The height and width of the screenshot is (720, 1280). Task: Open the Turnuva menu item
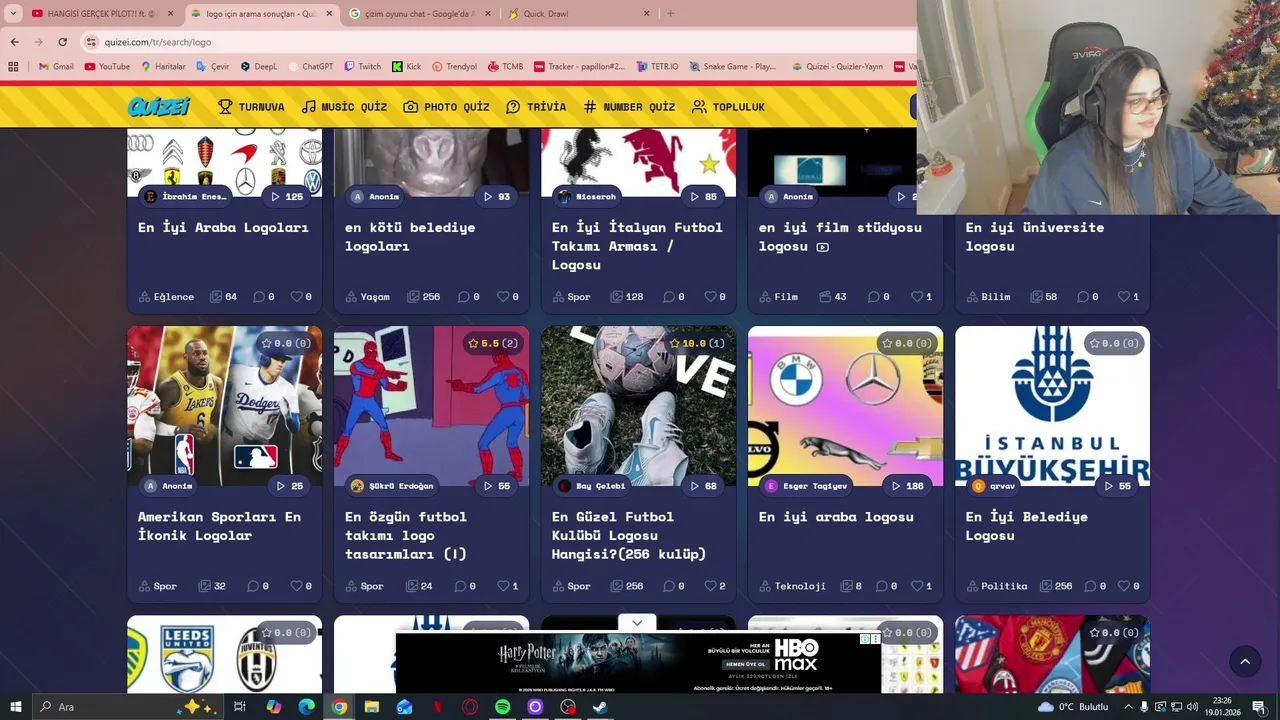[251, 107]
